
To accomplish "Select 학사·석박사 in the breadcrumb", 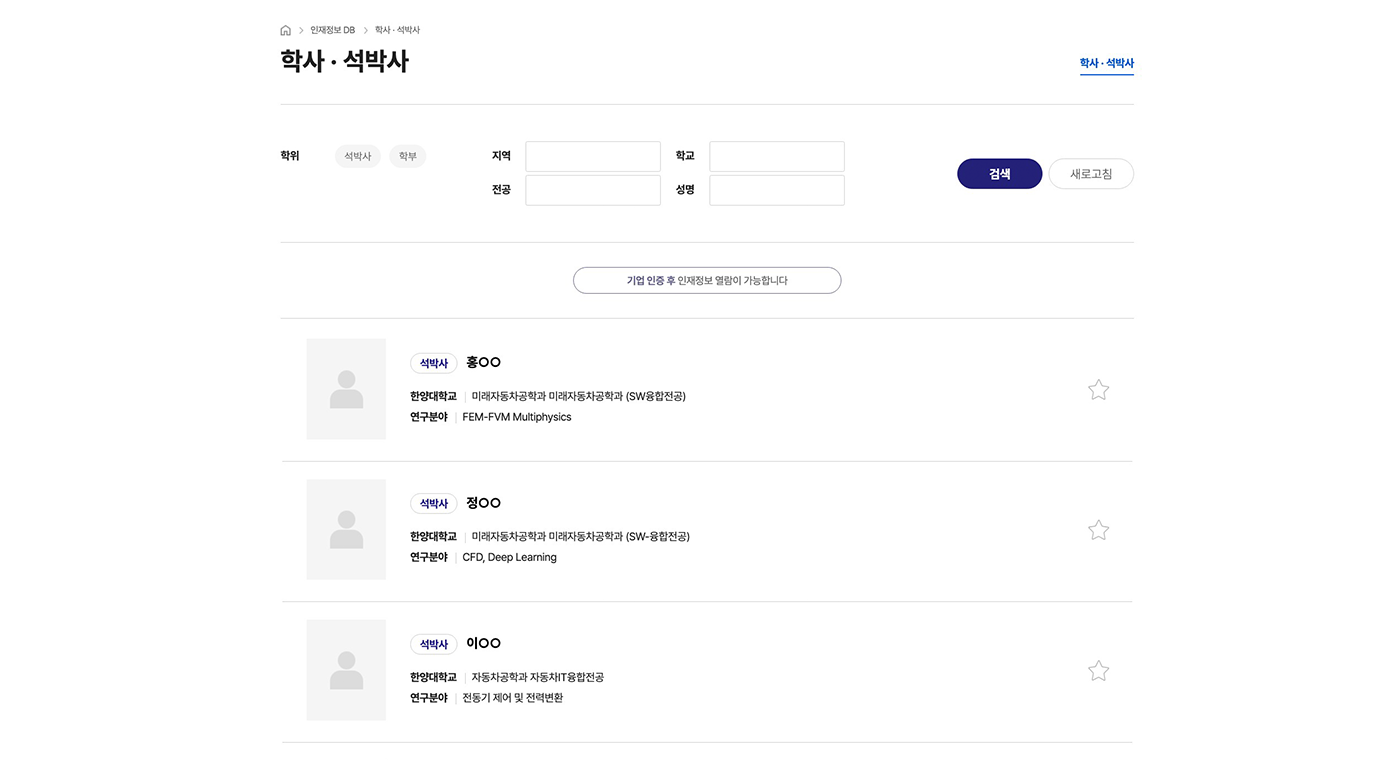I will coord(397,30).
